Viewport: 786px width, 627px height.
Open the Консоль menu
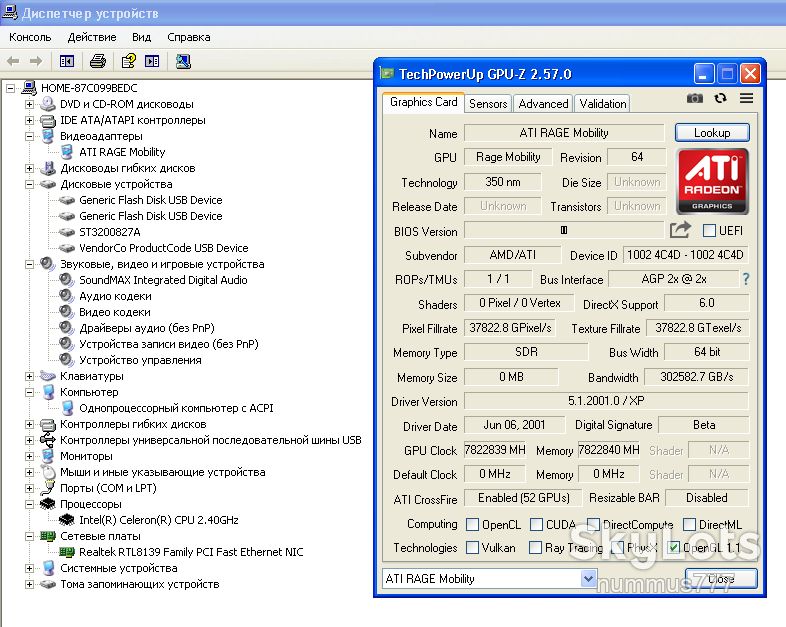[30, 37]
